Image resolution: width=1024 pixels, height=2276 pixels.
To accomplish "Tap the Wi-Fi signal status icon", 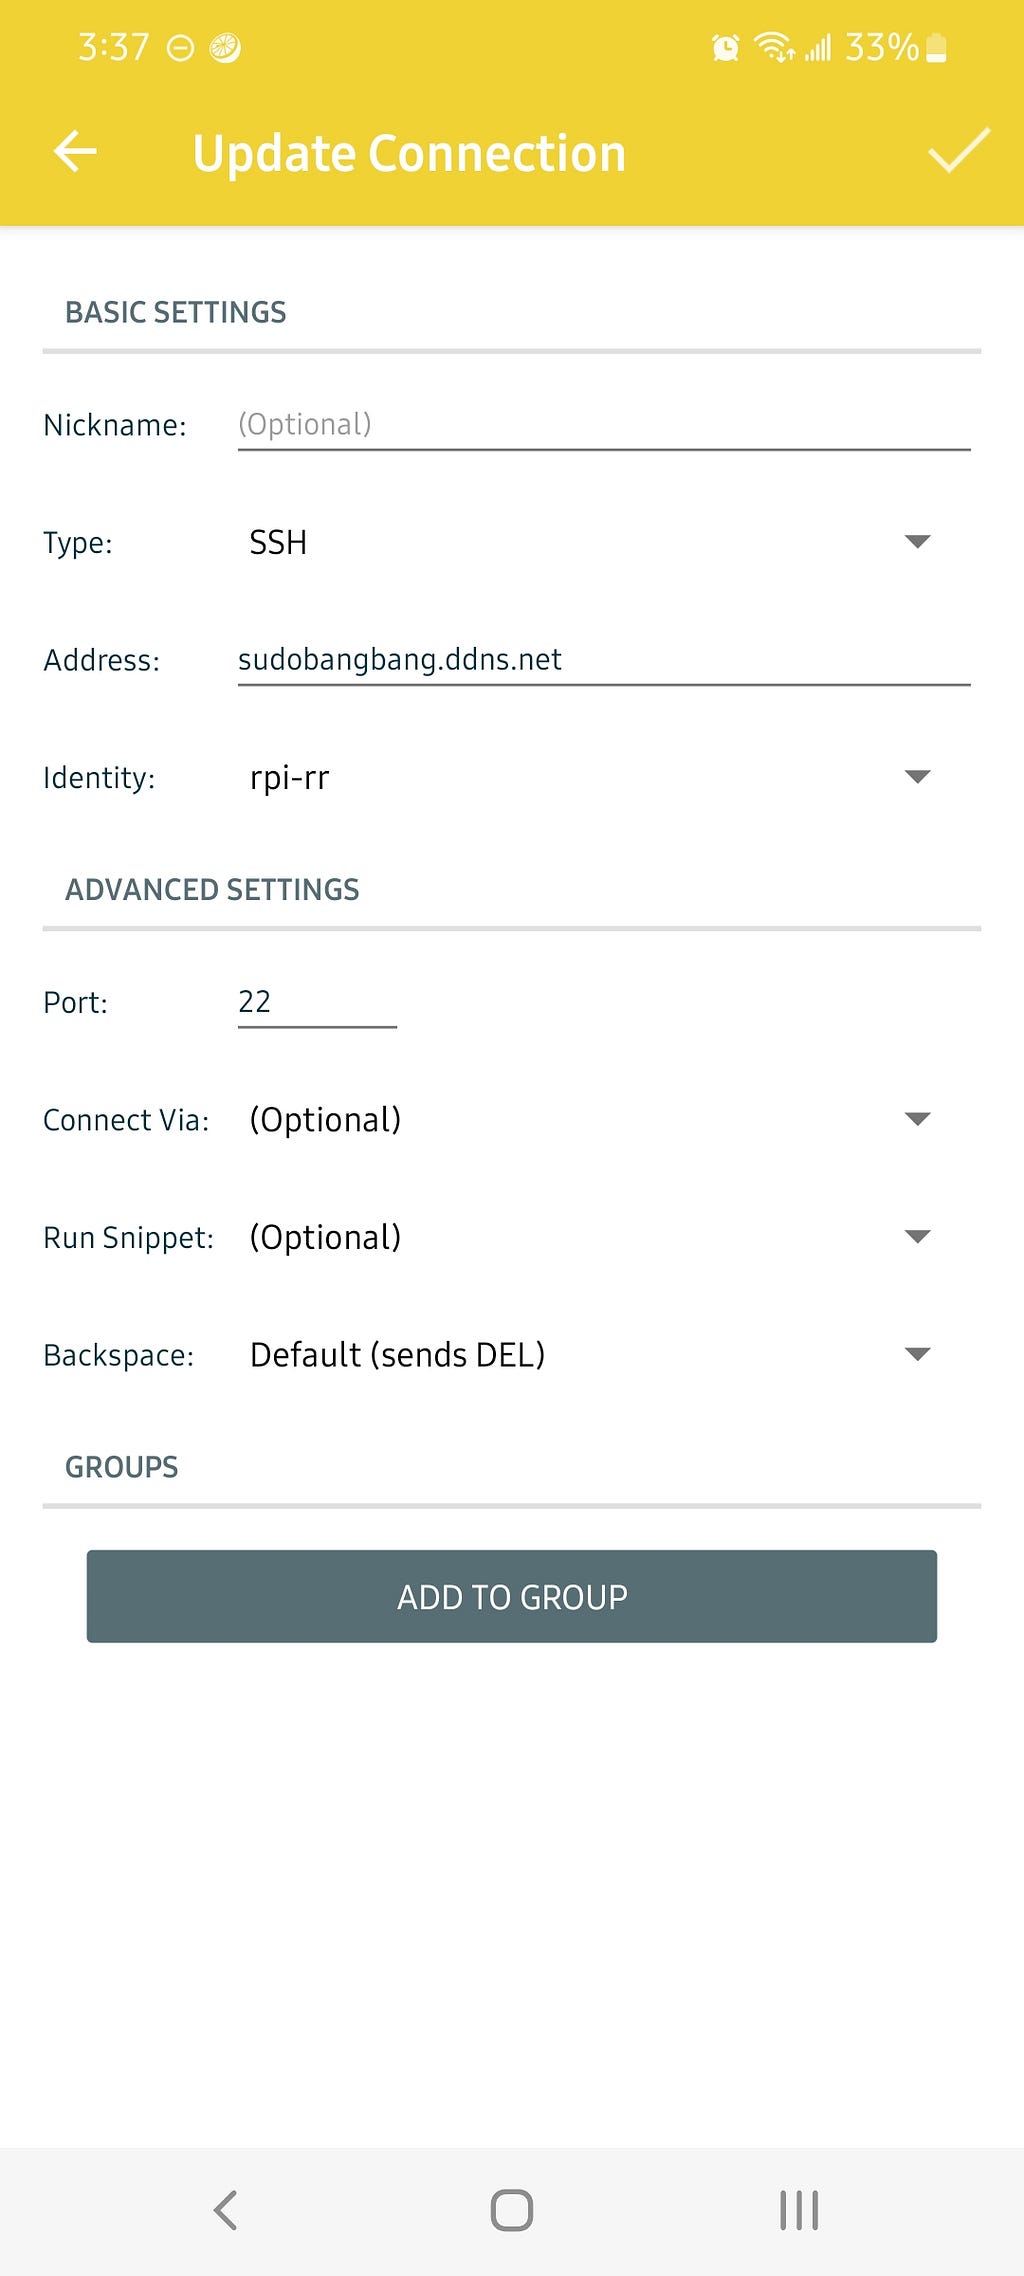I will pyautogui.click(x=774, y=47).
